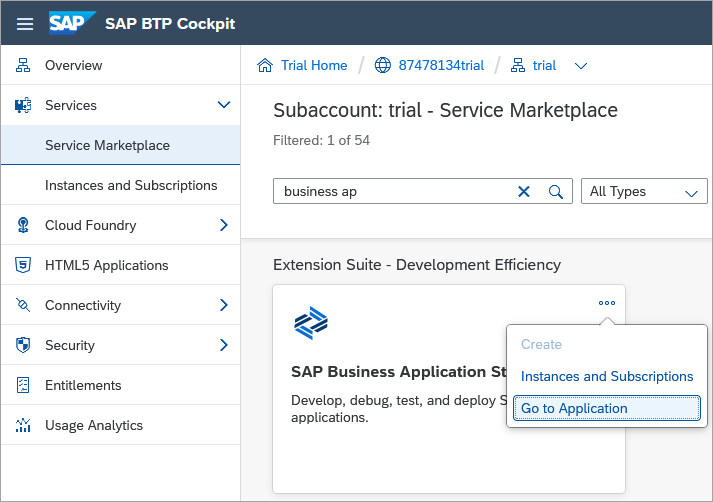Click the Extension Suite - Development Efficiency heading
713x502 pixels.
[x=417, y=265]
